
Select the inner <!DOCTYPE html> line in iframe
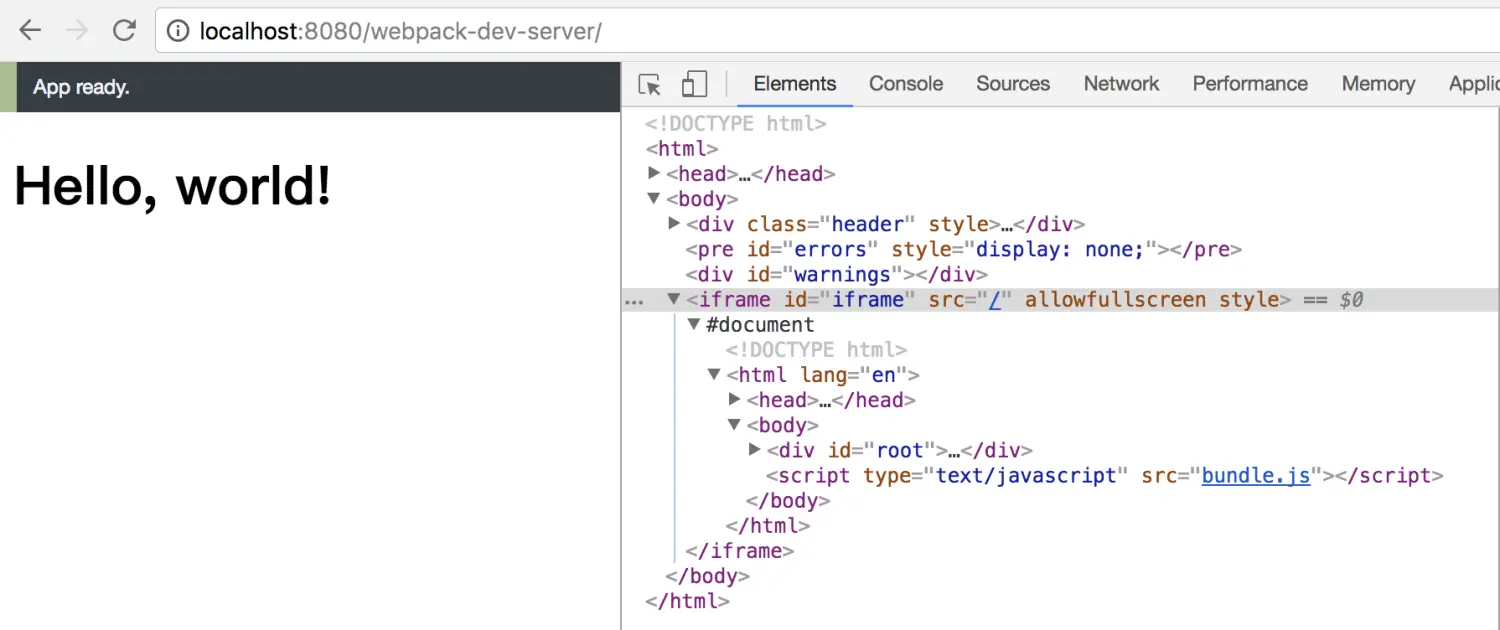[816, 350]
